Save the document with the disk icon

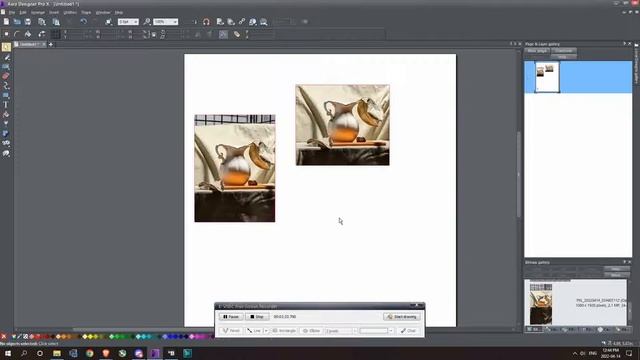pos(28,22)
